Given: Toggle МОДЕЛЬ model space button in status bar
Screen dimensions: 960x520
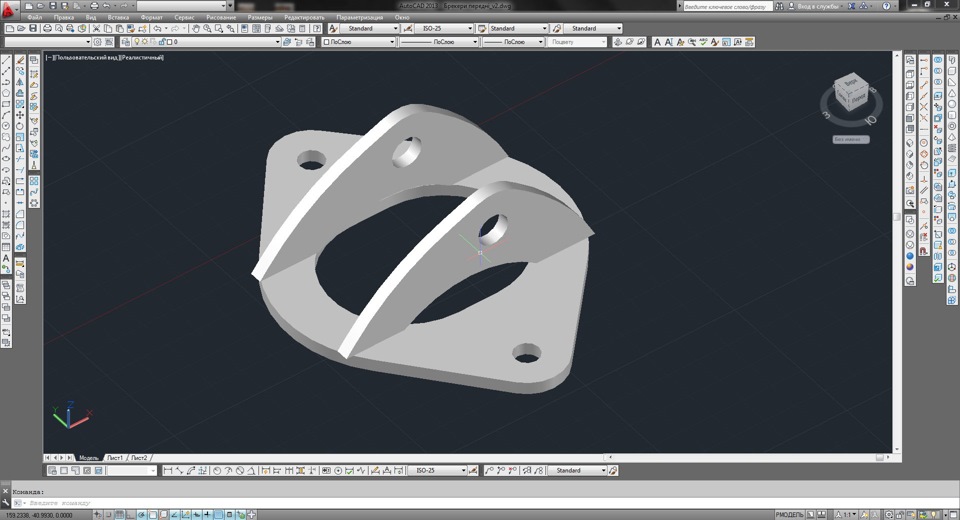Looking at the screenshot, I should pos(789,514).
